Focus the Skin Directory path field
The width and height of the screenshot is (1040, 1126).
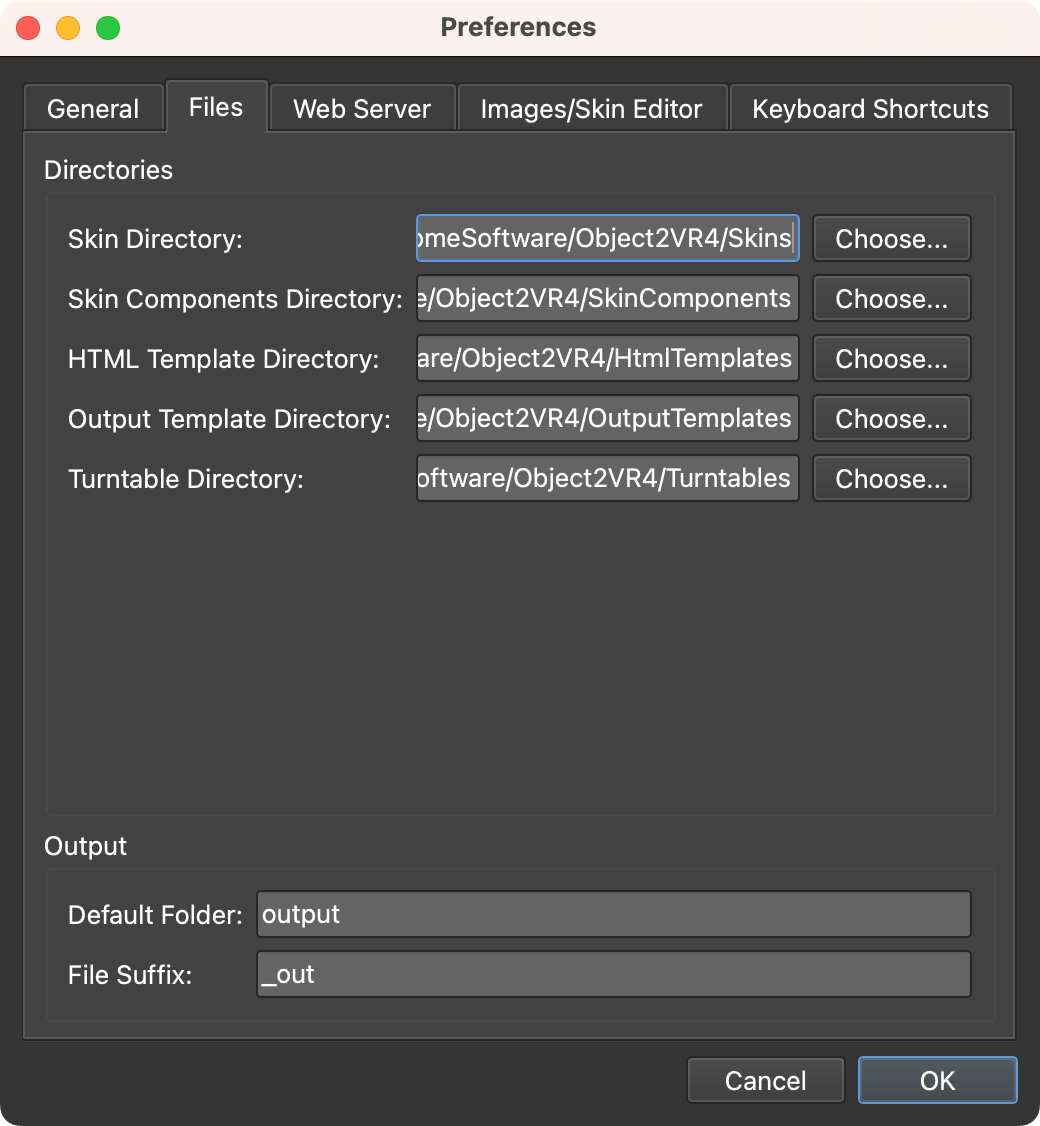click(608, 238)
